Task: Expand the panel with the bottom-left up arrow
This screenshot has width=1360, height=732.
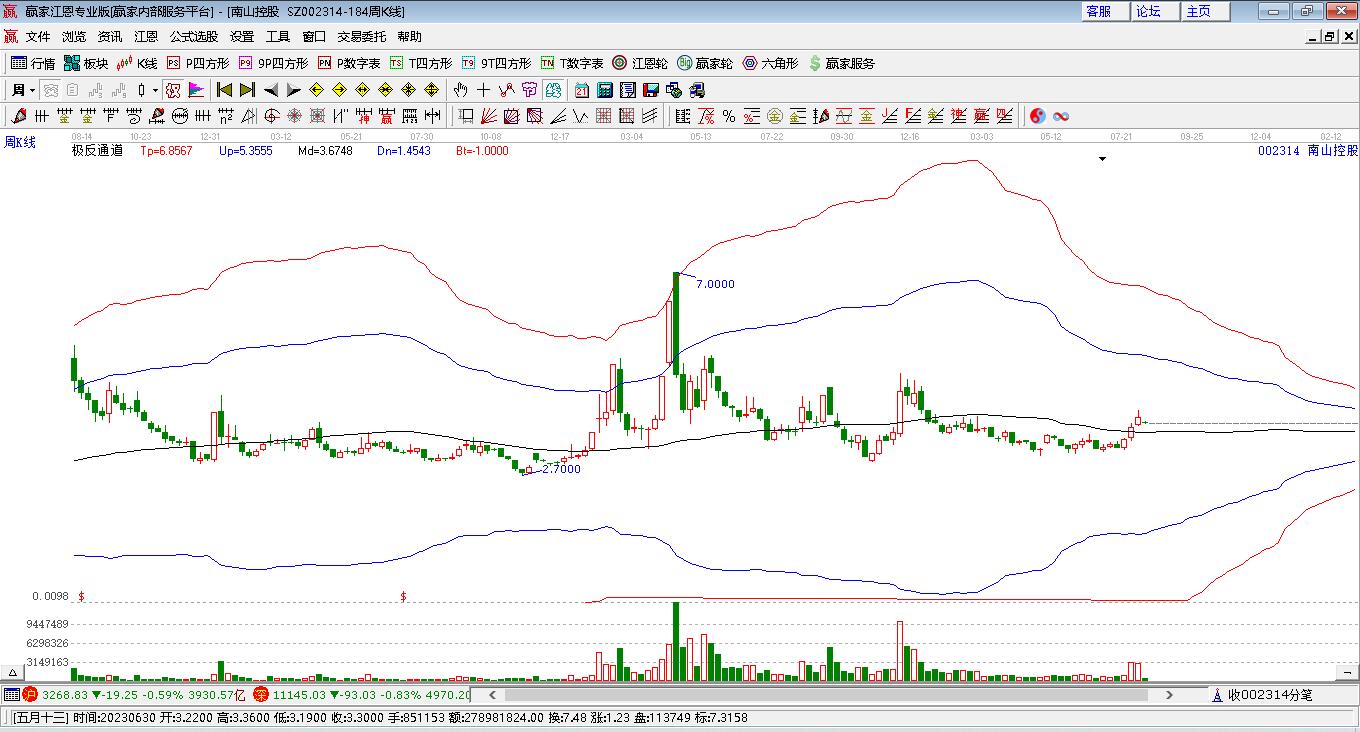Action: (x=14, y=672)
